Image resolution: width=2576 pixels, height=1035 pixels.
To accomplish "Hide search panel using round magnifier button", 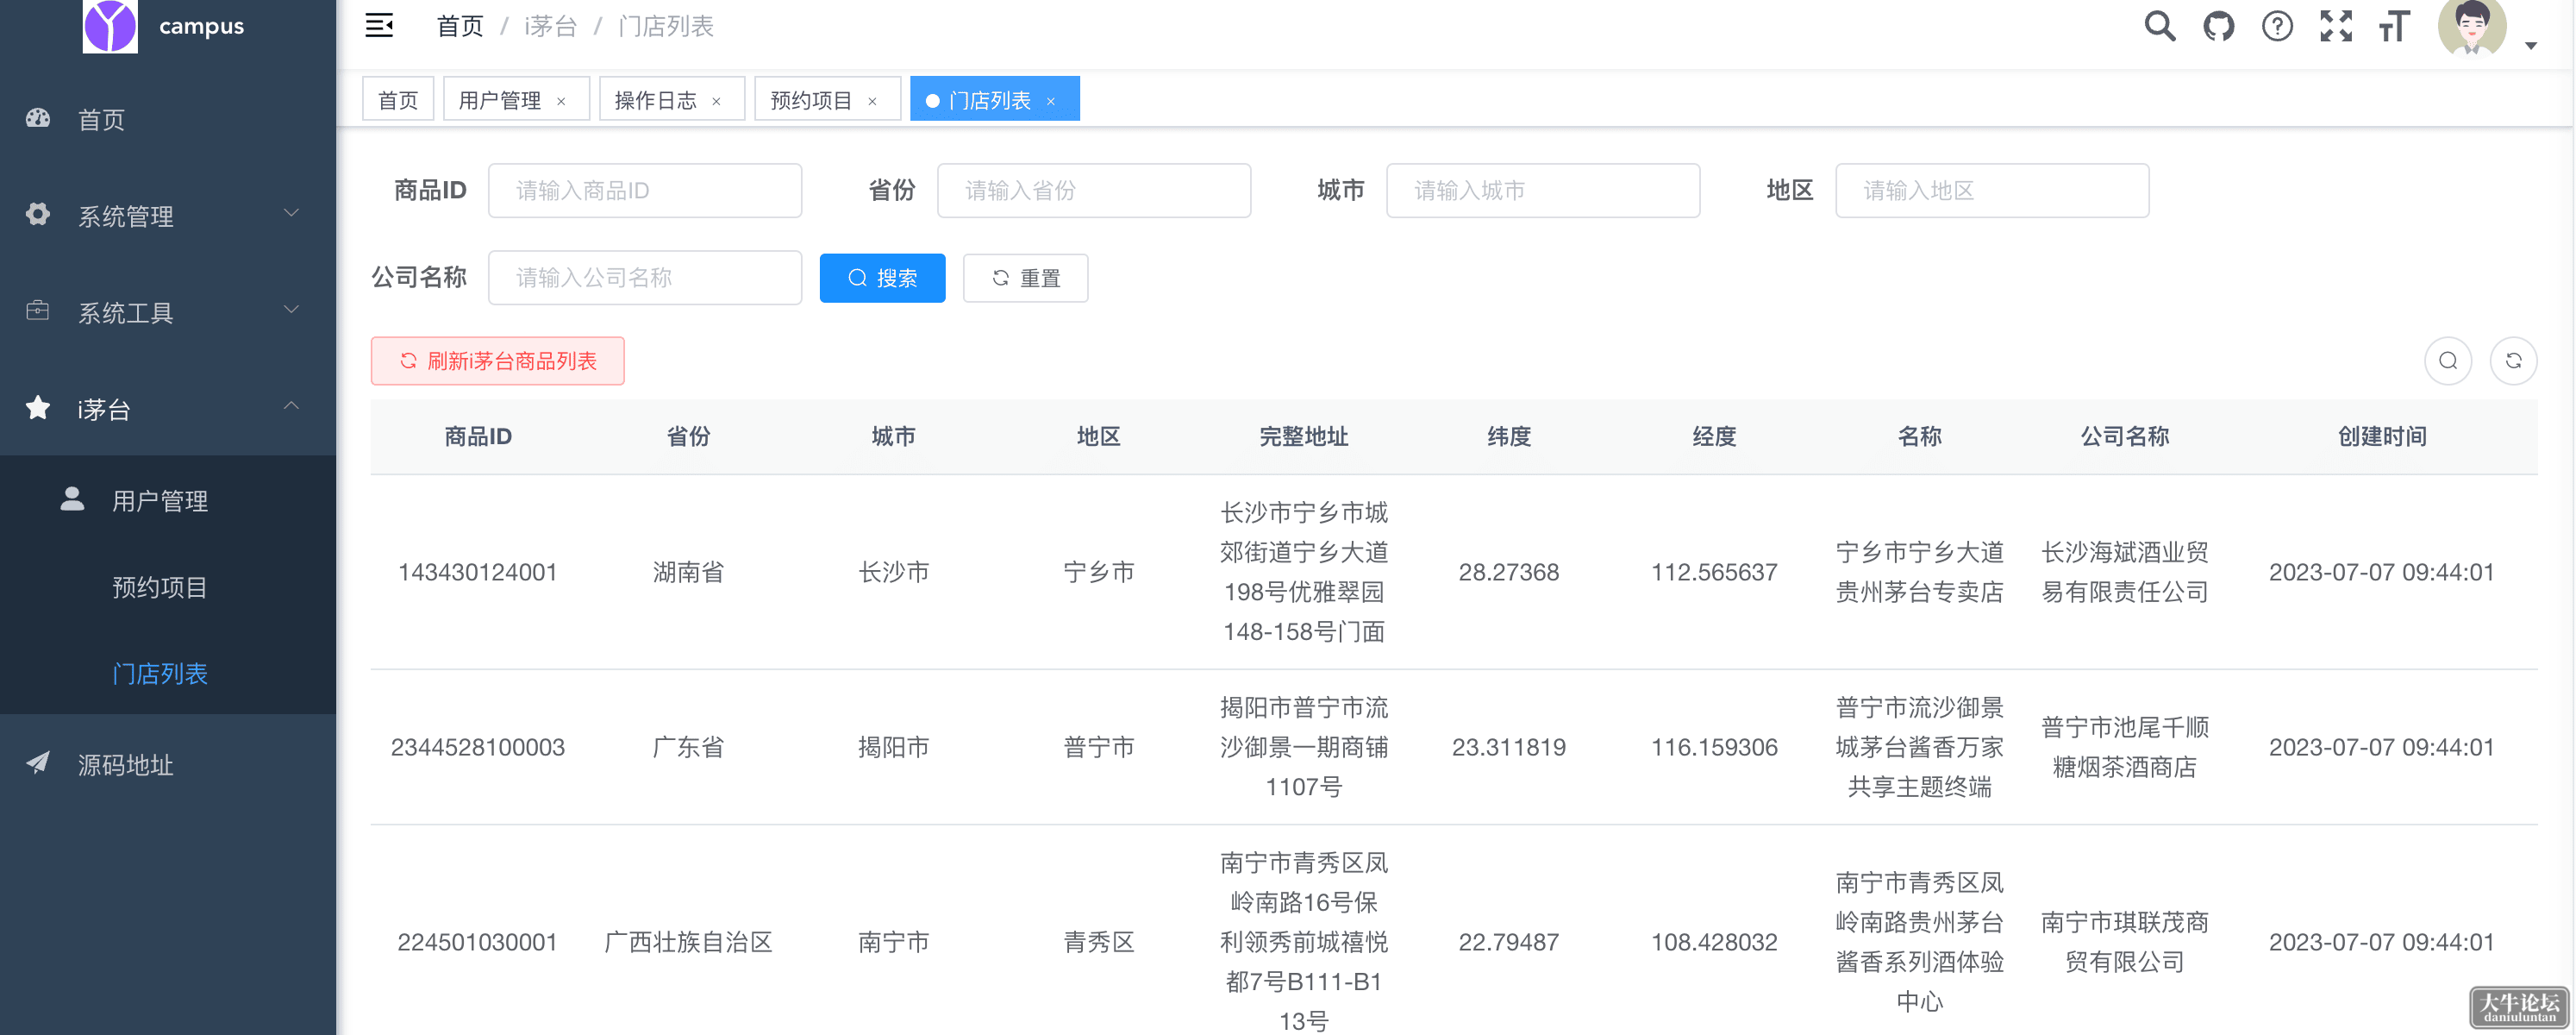I will pos(2448,361).
